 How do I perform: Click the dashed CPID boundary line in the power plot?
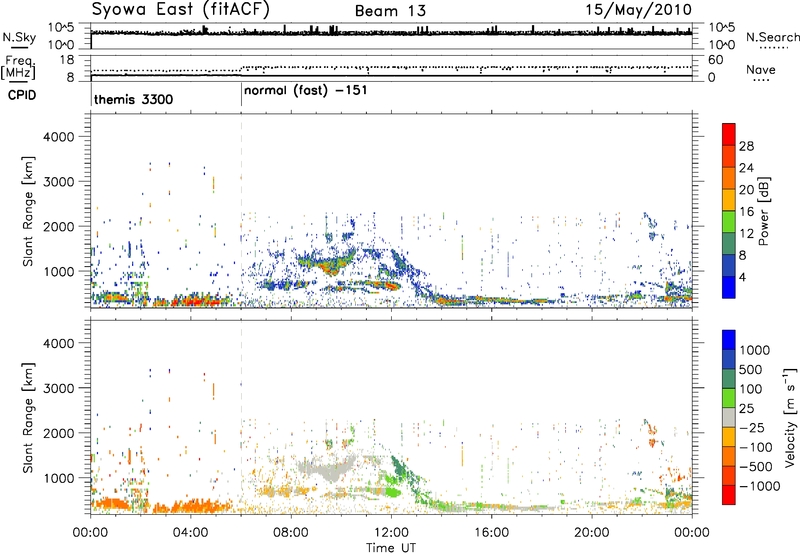pyautogui.click(x=241, y=209)
